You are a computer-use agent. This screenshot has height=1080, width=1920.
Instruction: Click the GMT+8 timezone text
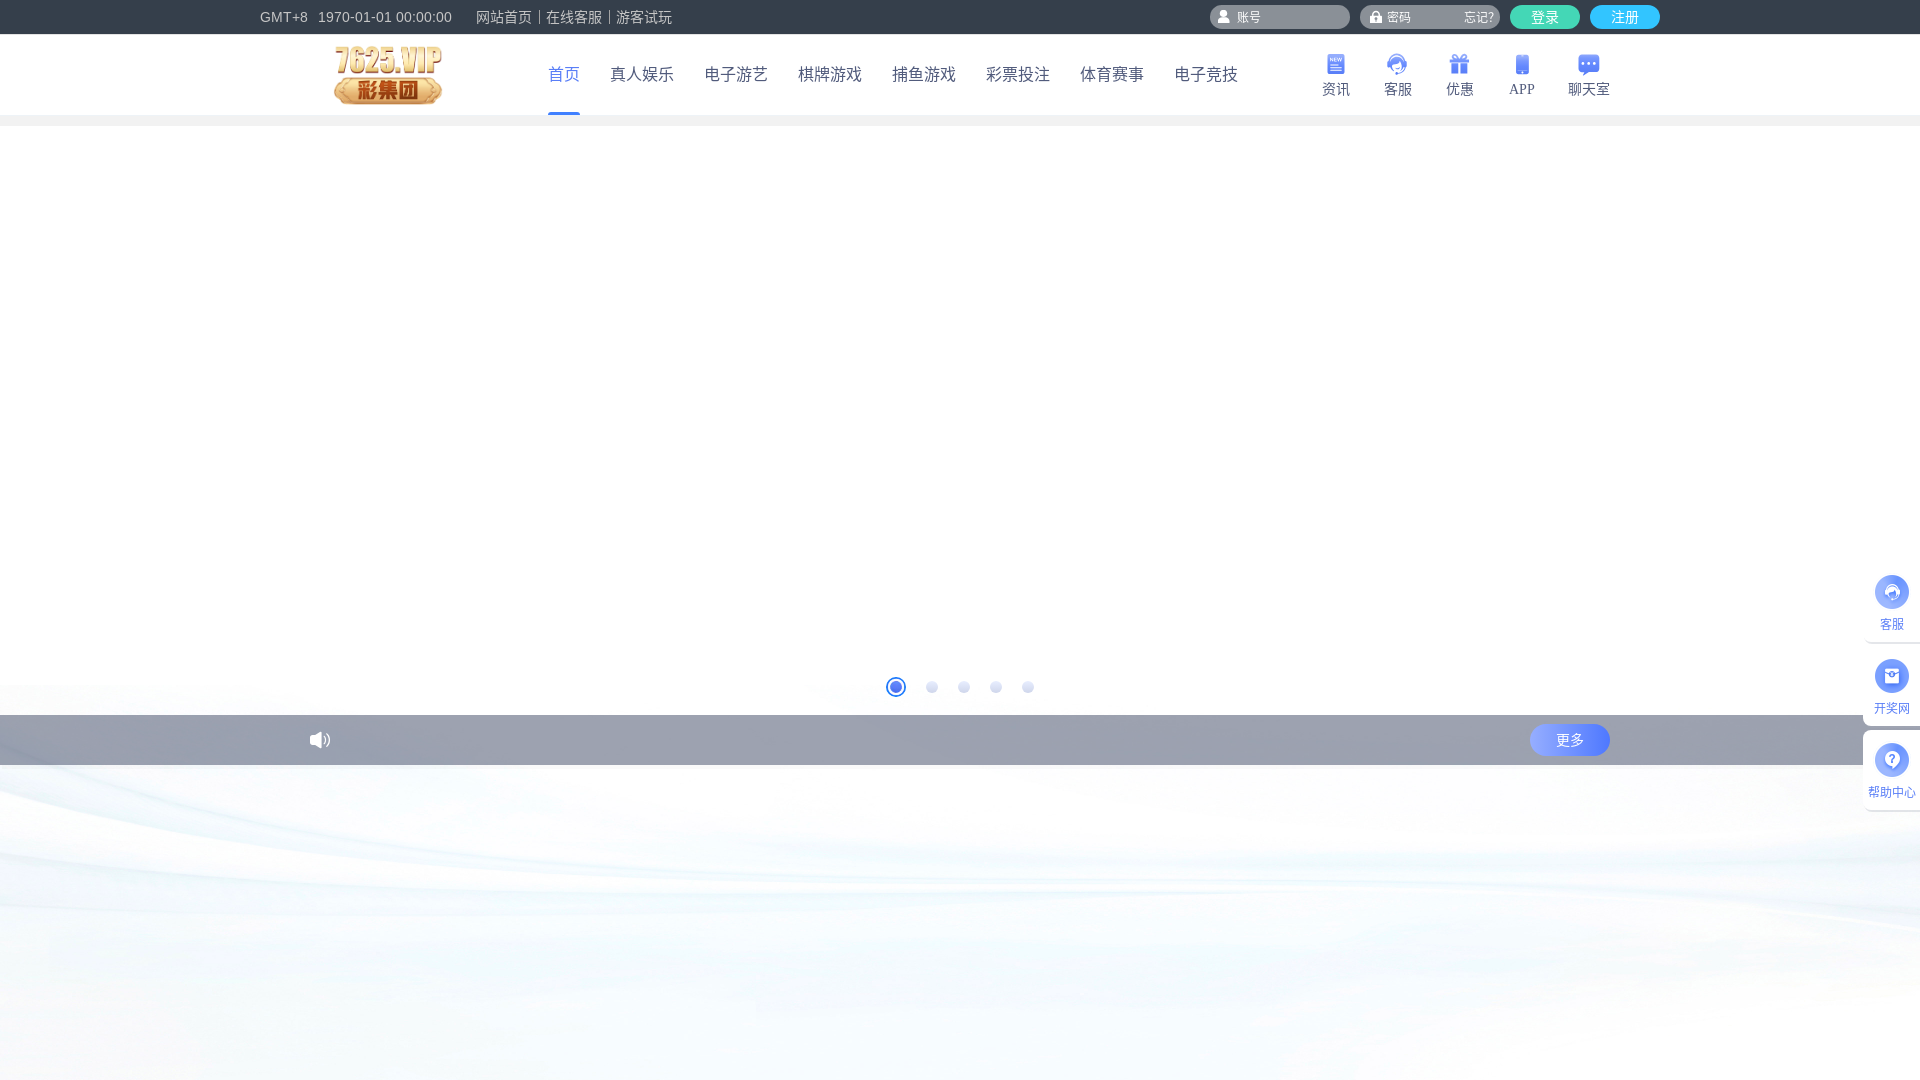coord(284,17)
